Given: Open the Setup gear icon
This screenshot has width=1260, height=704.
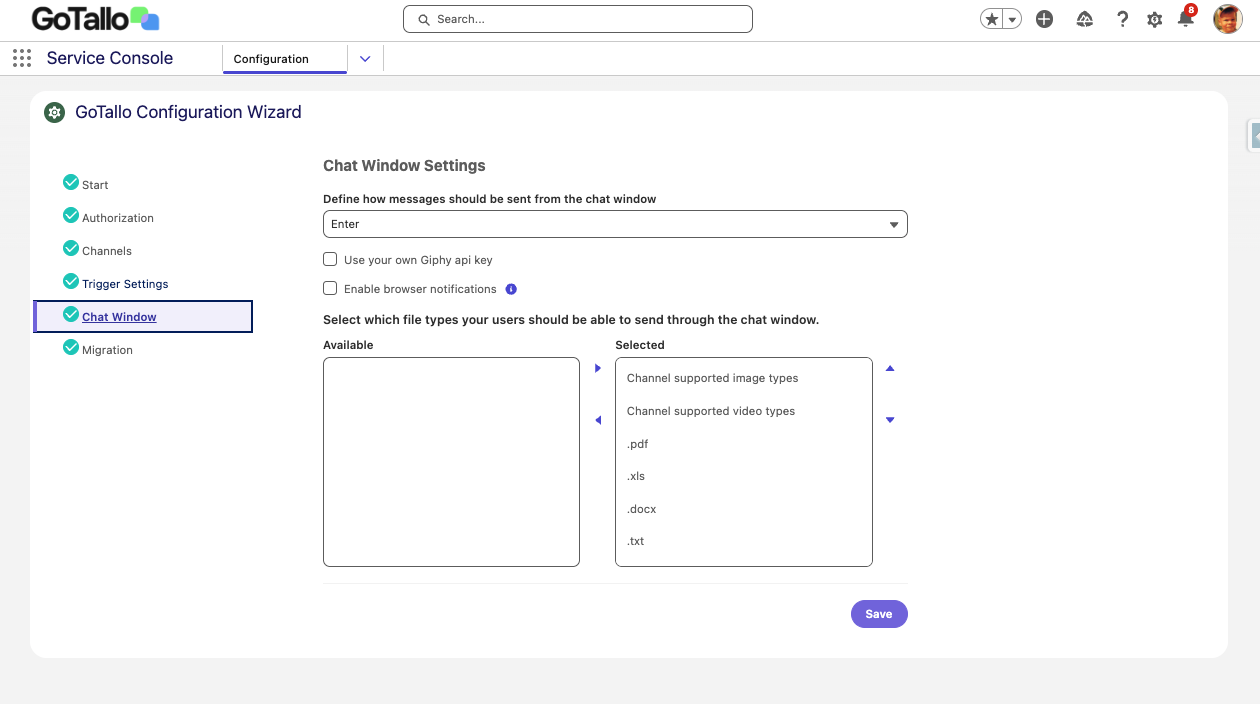Looking at the screenshot, I should click(x=1154, y=19).
